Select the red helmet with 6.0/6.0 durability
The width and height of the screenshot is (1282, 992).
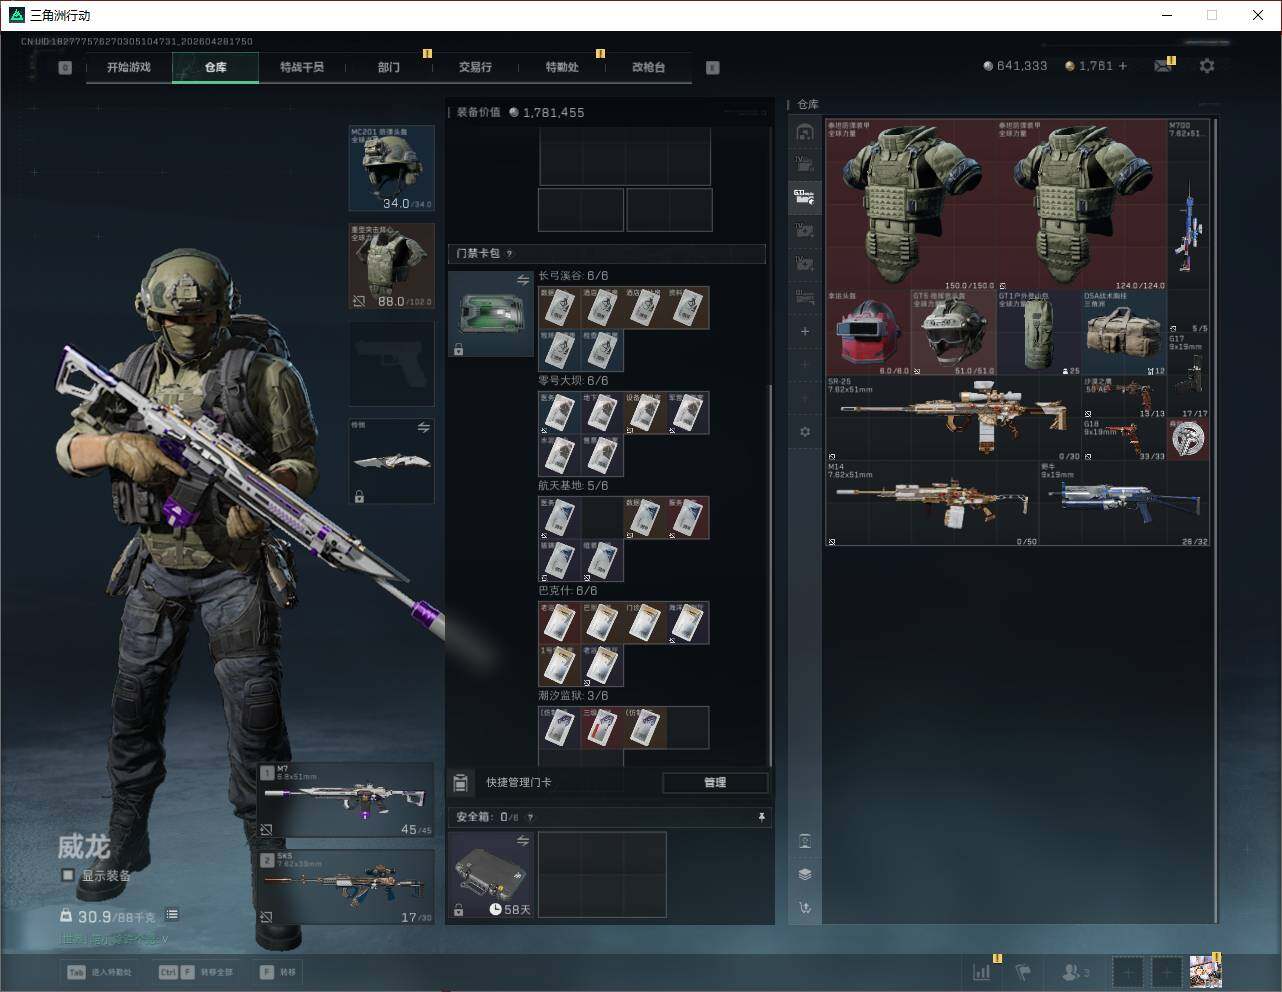868,333
